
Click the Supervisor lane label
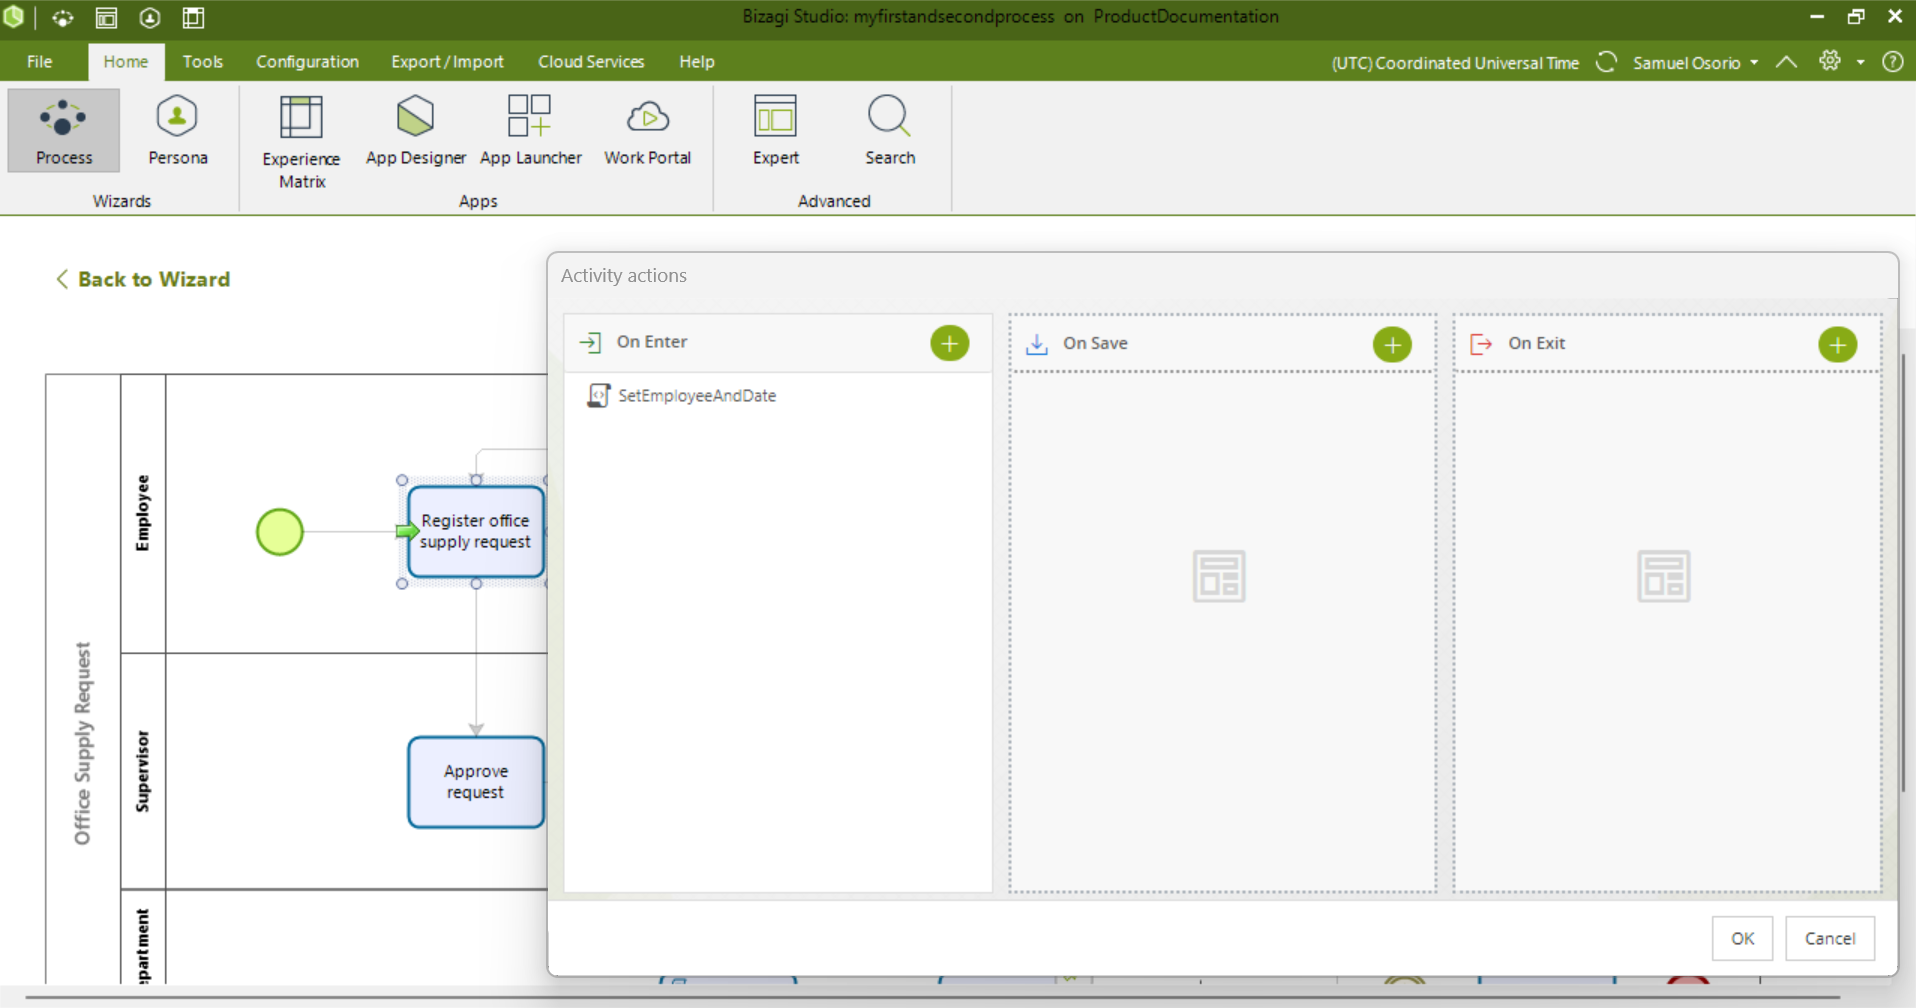point(143,771)
